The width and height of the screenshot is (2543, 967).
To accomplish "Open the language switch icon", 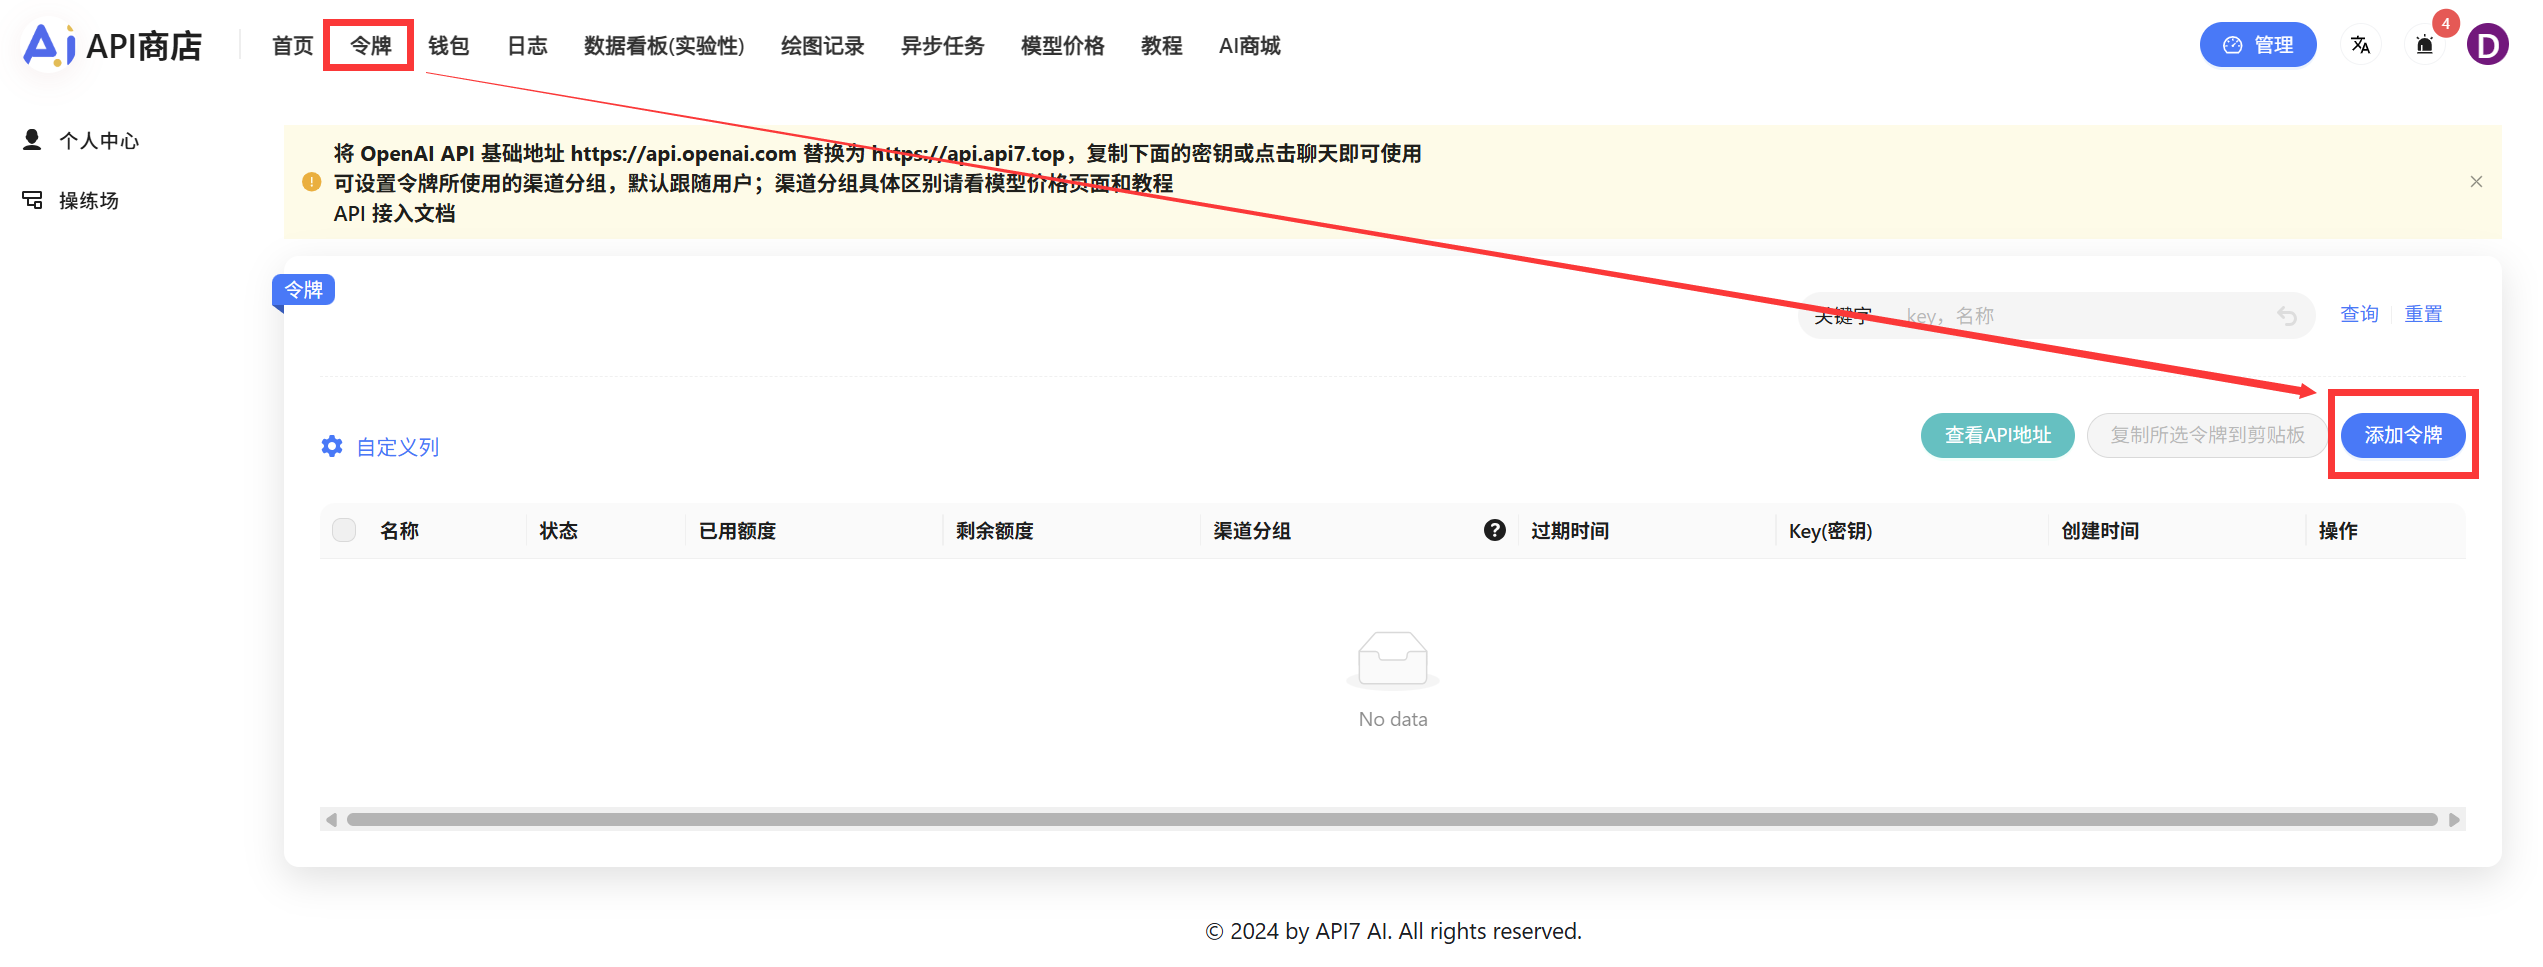I will (2360, 44).
